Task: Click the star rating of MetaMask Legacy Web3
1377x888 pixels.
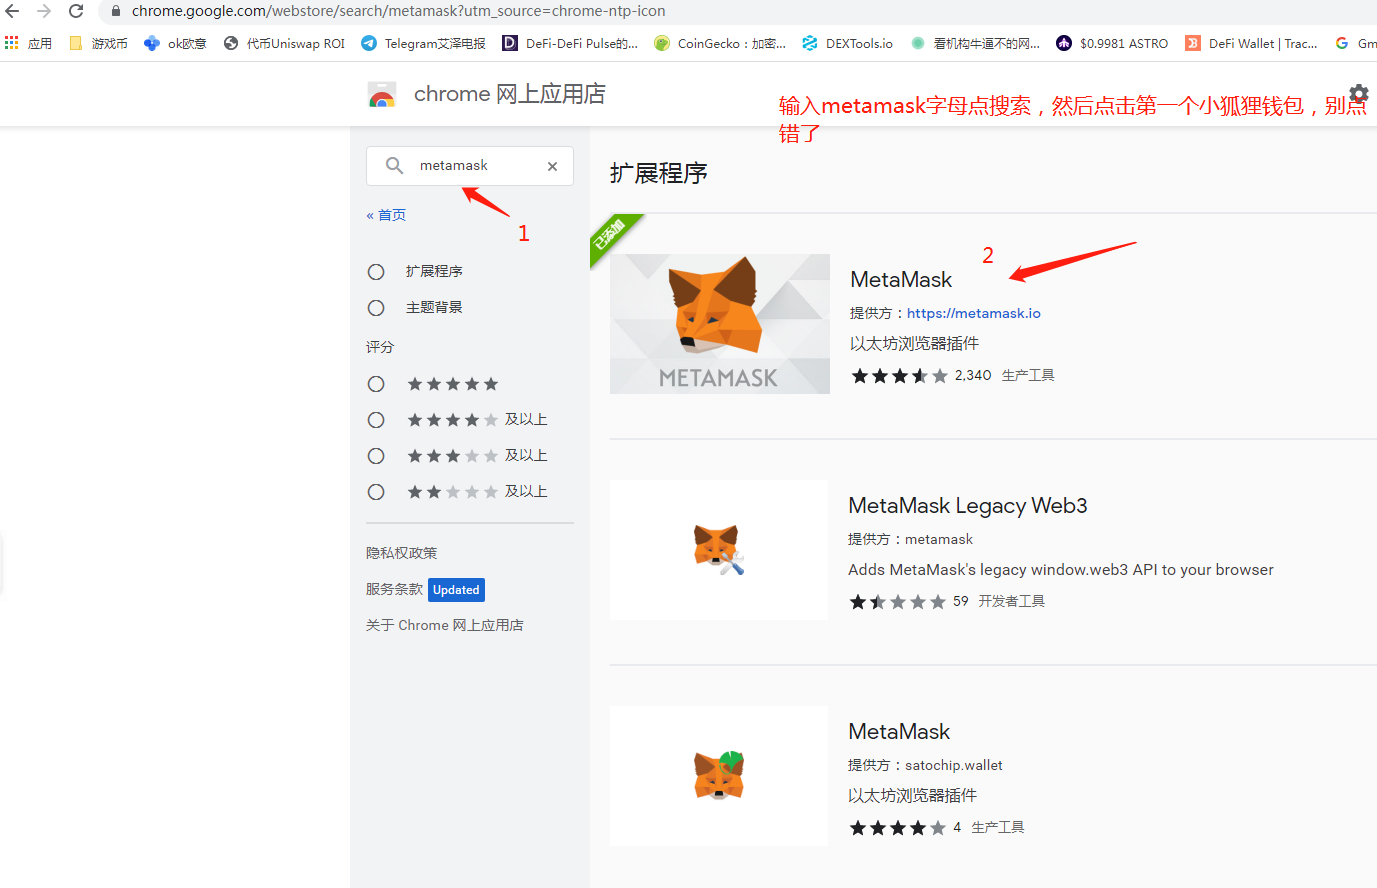Action: [x=897, y=602]
